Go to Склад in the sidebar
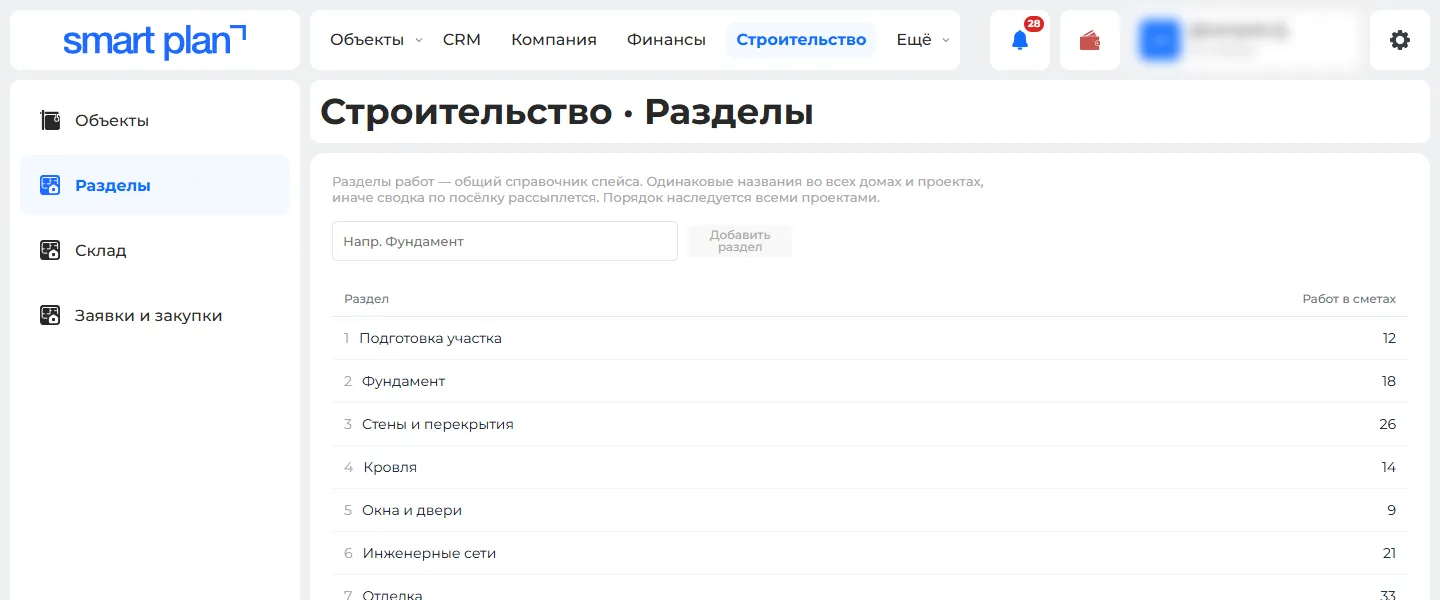Viewport: 1440px width, 600px height. (155, 250)
